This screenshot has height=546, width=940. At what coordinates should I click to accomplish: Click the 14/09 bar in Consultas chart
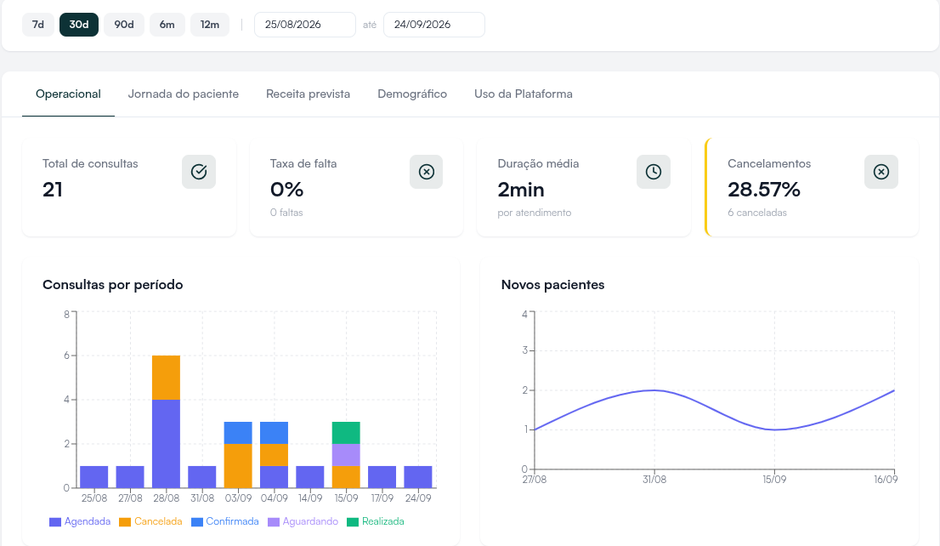coord(310,477)
